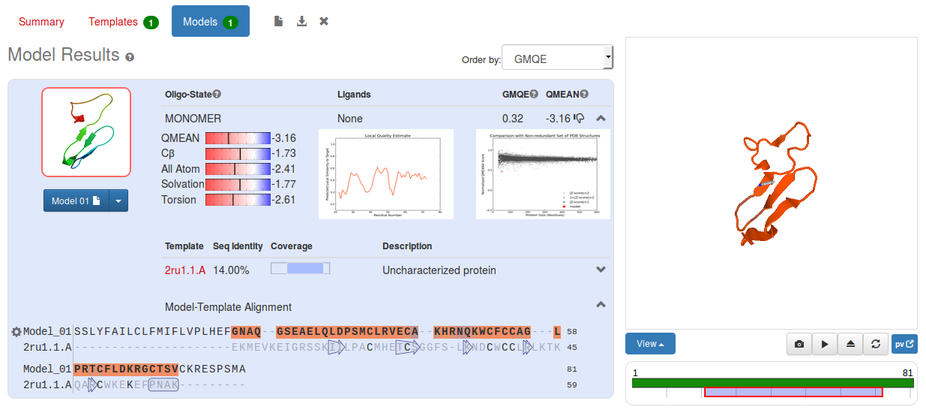Play the 3D structure animation
Viewport: 926px width, 419px height.
tap(825, 343)
